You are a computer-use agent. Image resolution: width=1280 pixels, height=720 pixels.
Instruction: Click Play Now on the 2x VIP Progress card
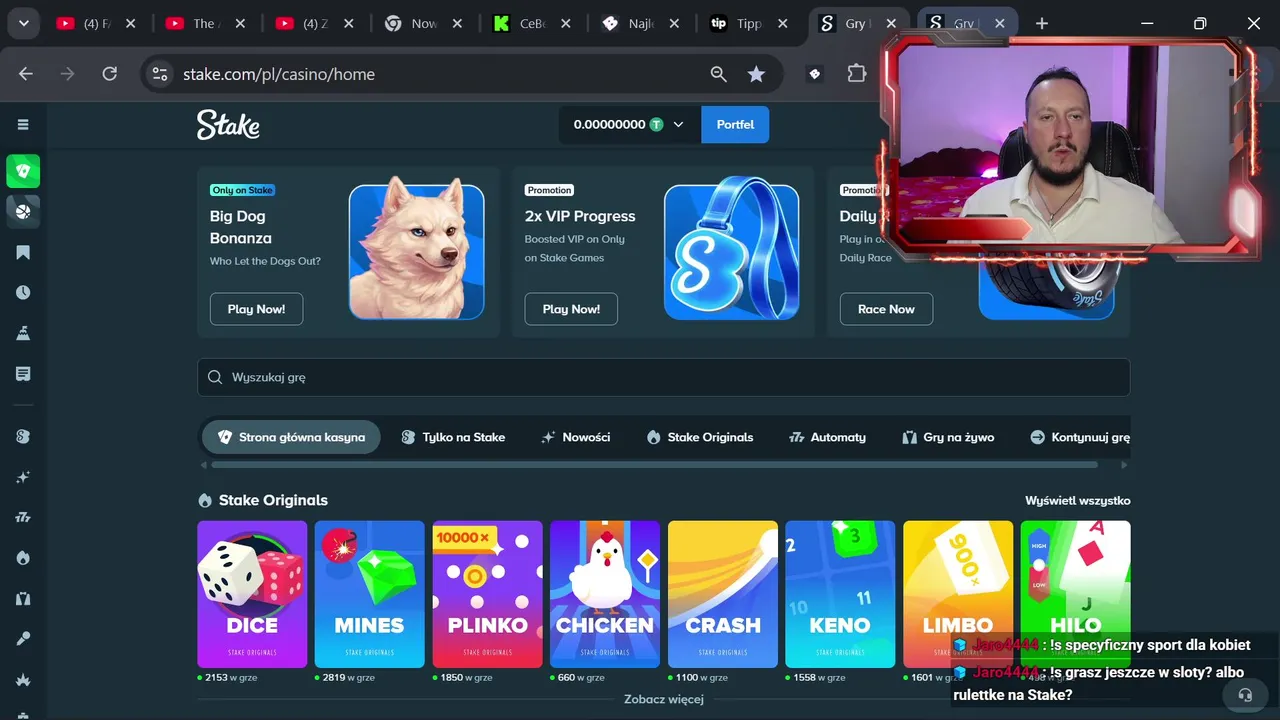(571, 309)
